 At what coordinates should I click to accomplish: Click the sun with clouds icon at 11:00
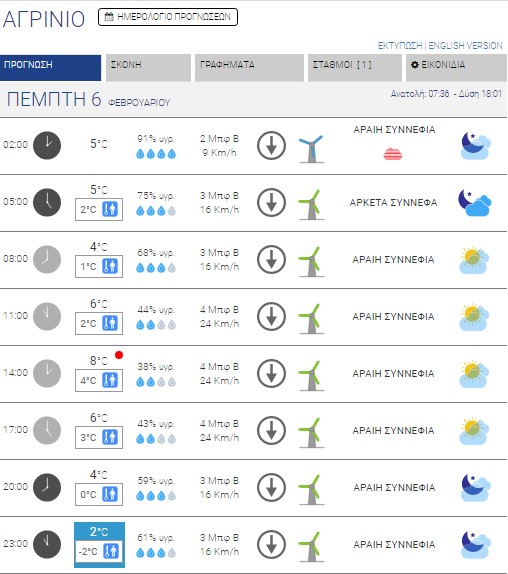click(x=474, y=317)
